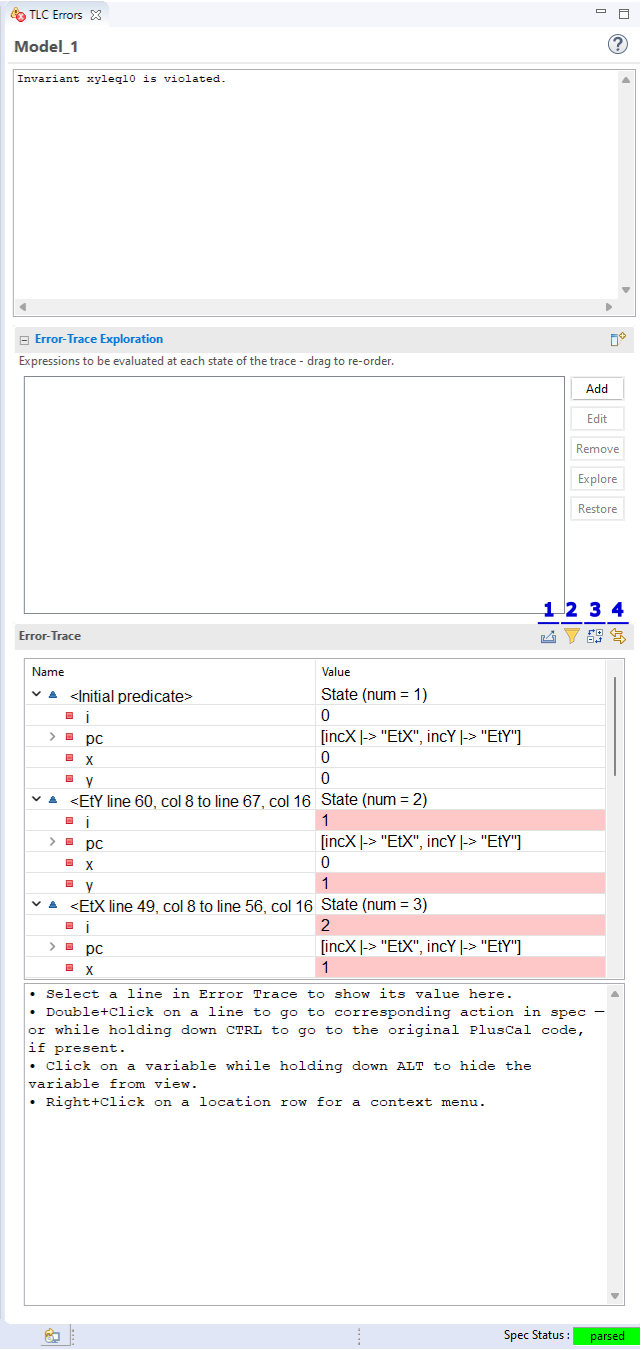The height and width of the screenshot is (1350, 641).
Task: Click the new exploration icon beside Error-Trace Exploration
Action: (x=618, y=339)
